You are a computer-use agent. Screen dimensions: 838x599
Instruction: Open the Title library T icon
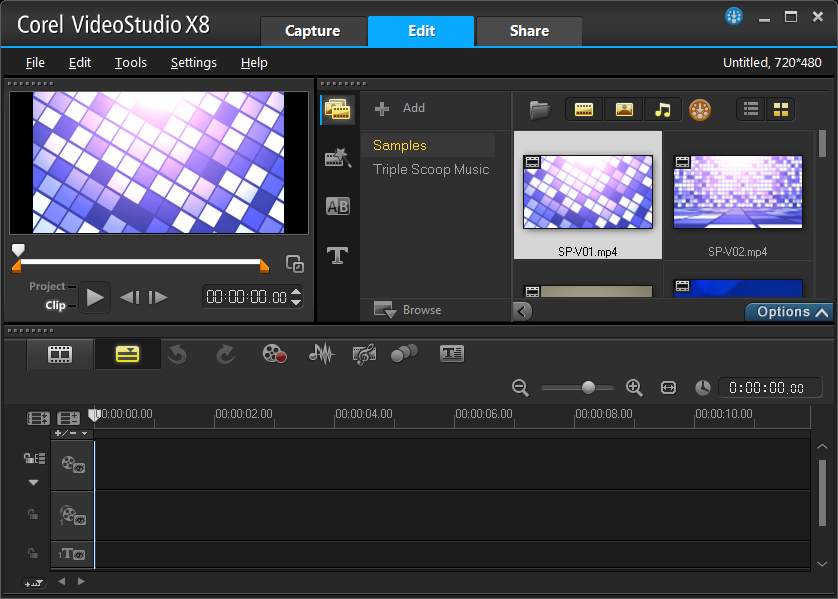tap(337, 255)
